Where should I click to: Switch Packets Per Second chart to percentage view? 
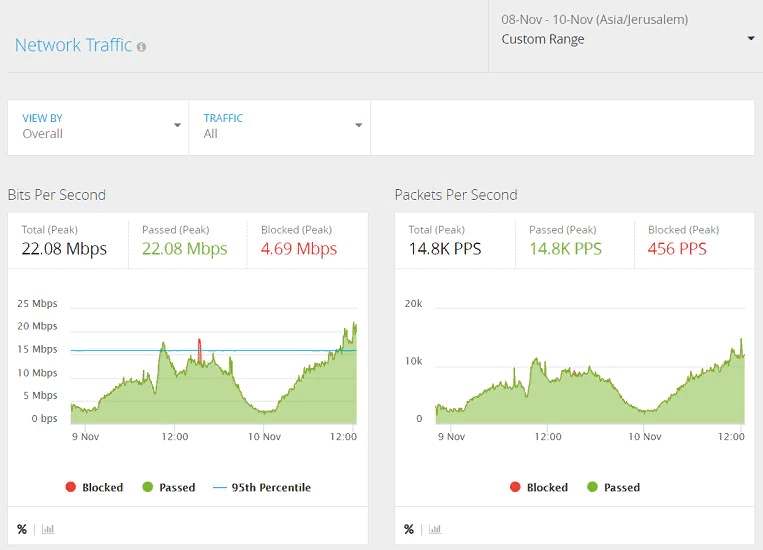pyautogui.click(x=409, y=529)
